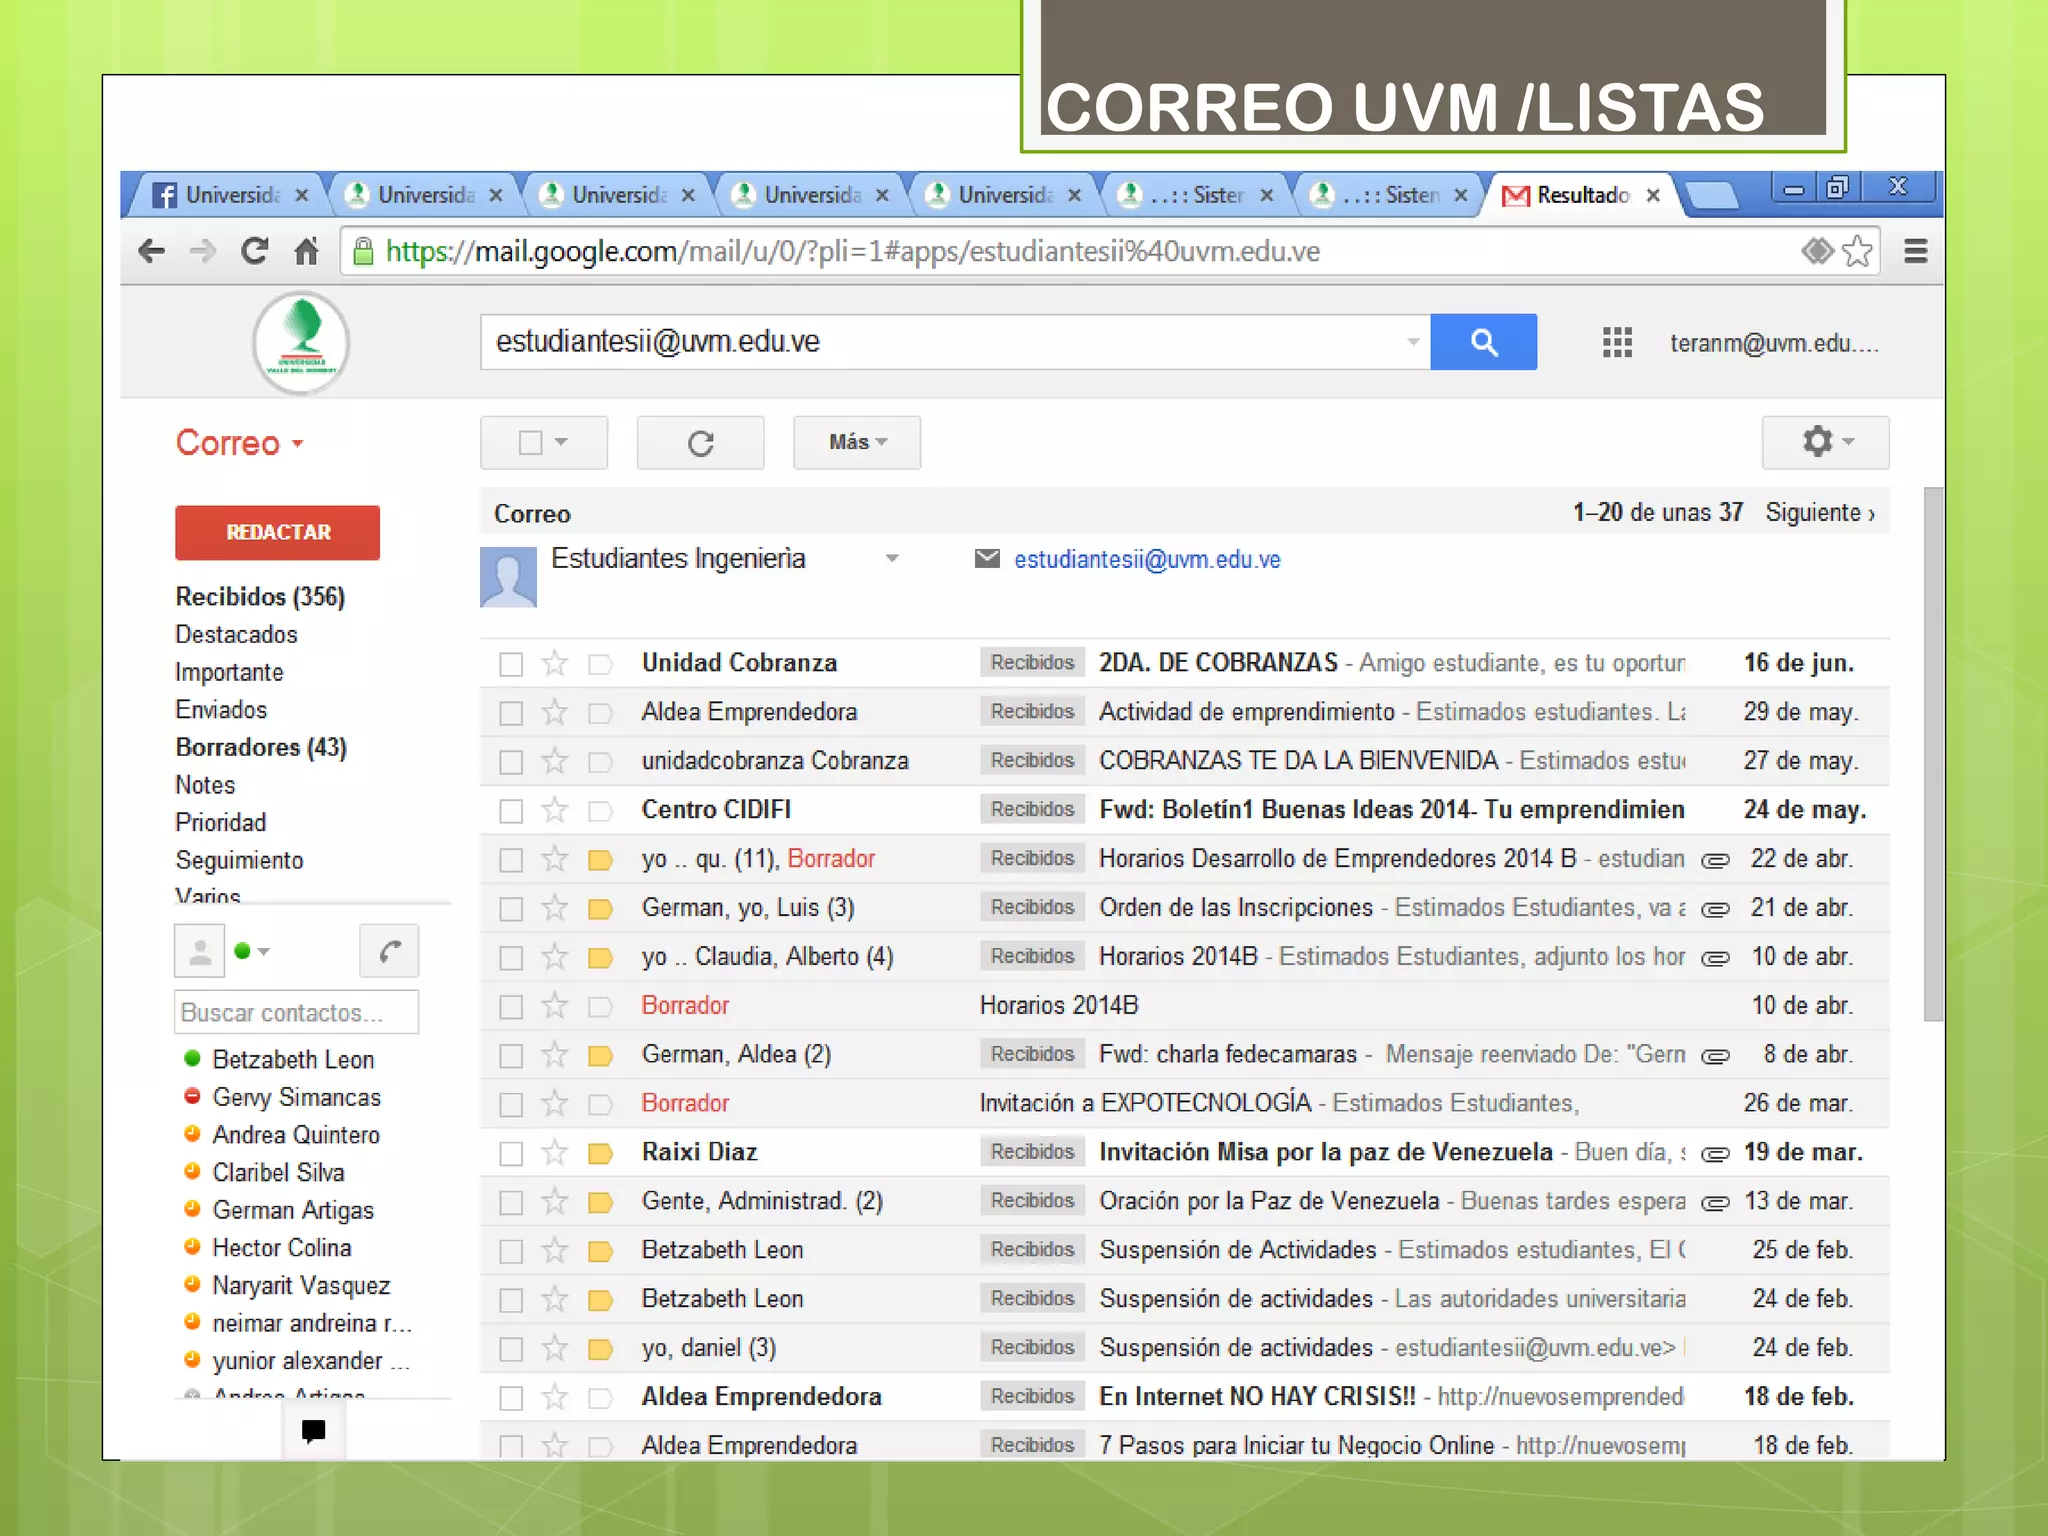
Task: Star the Centro CIDIFI message
Action: tap(555, 810)
